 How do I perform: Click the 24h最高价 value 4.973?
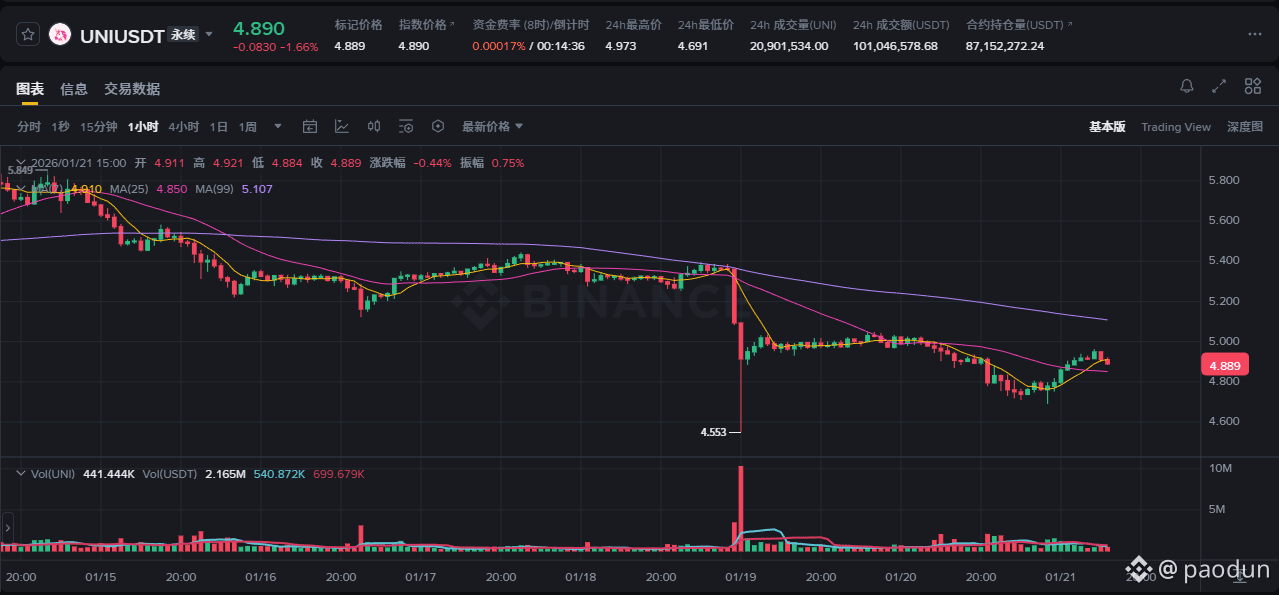[x=621, y=46]
